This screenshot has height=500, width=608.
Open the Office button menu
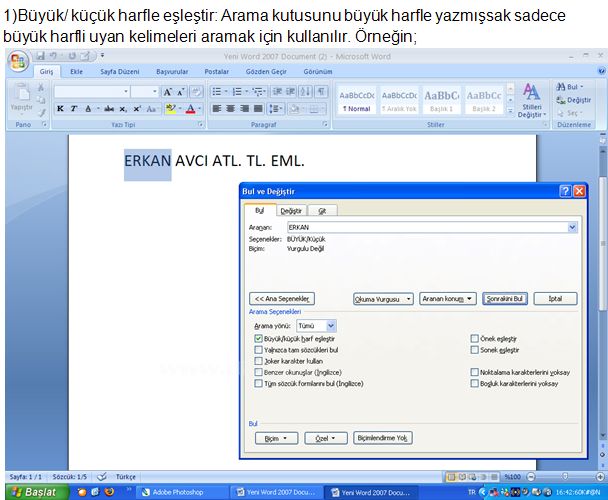pos(18,61)
